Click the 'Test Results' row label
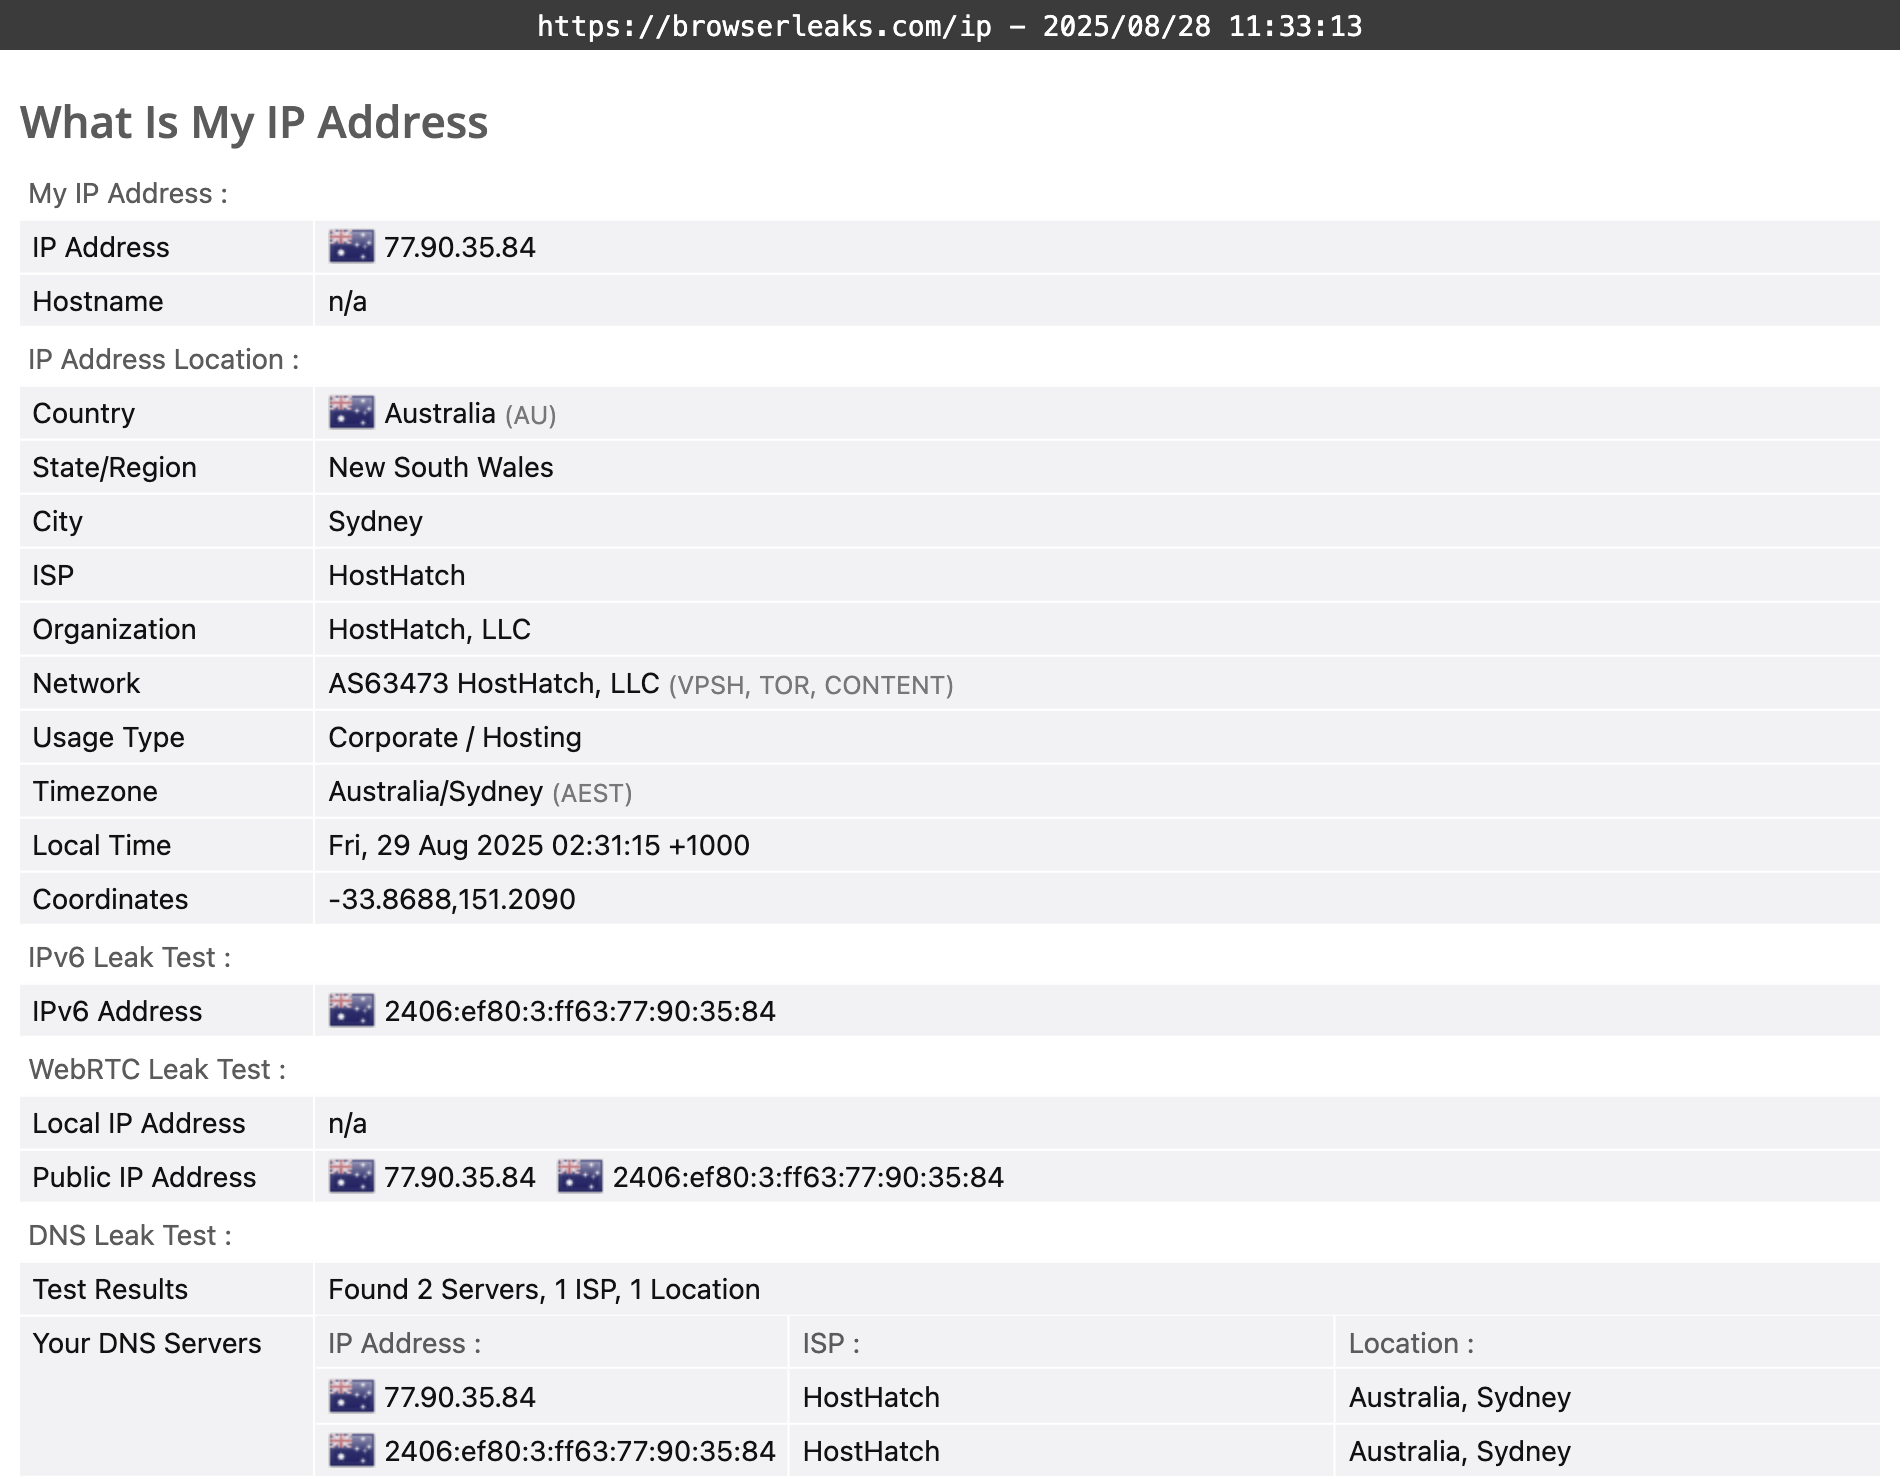 click(110, 1289)
